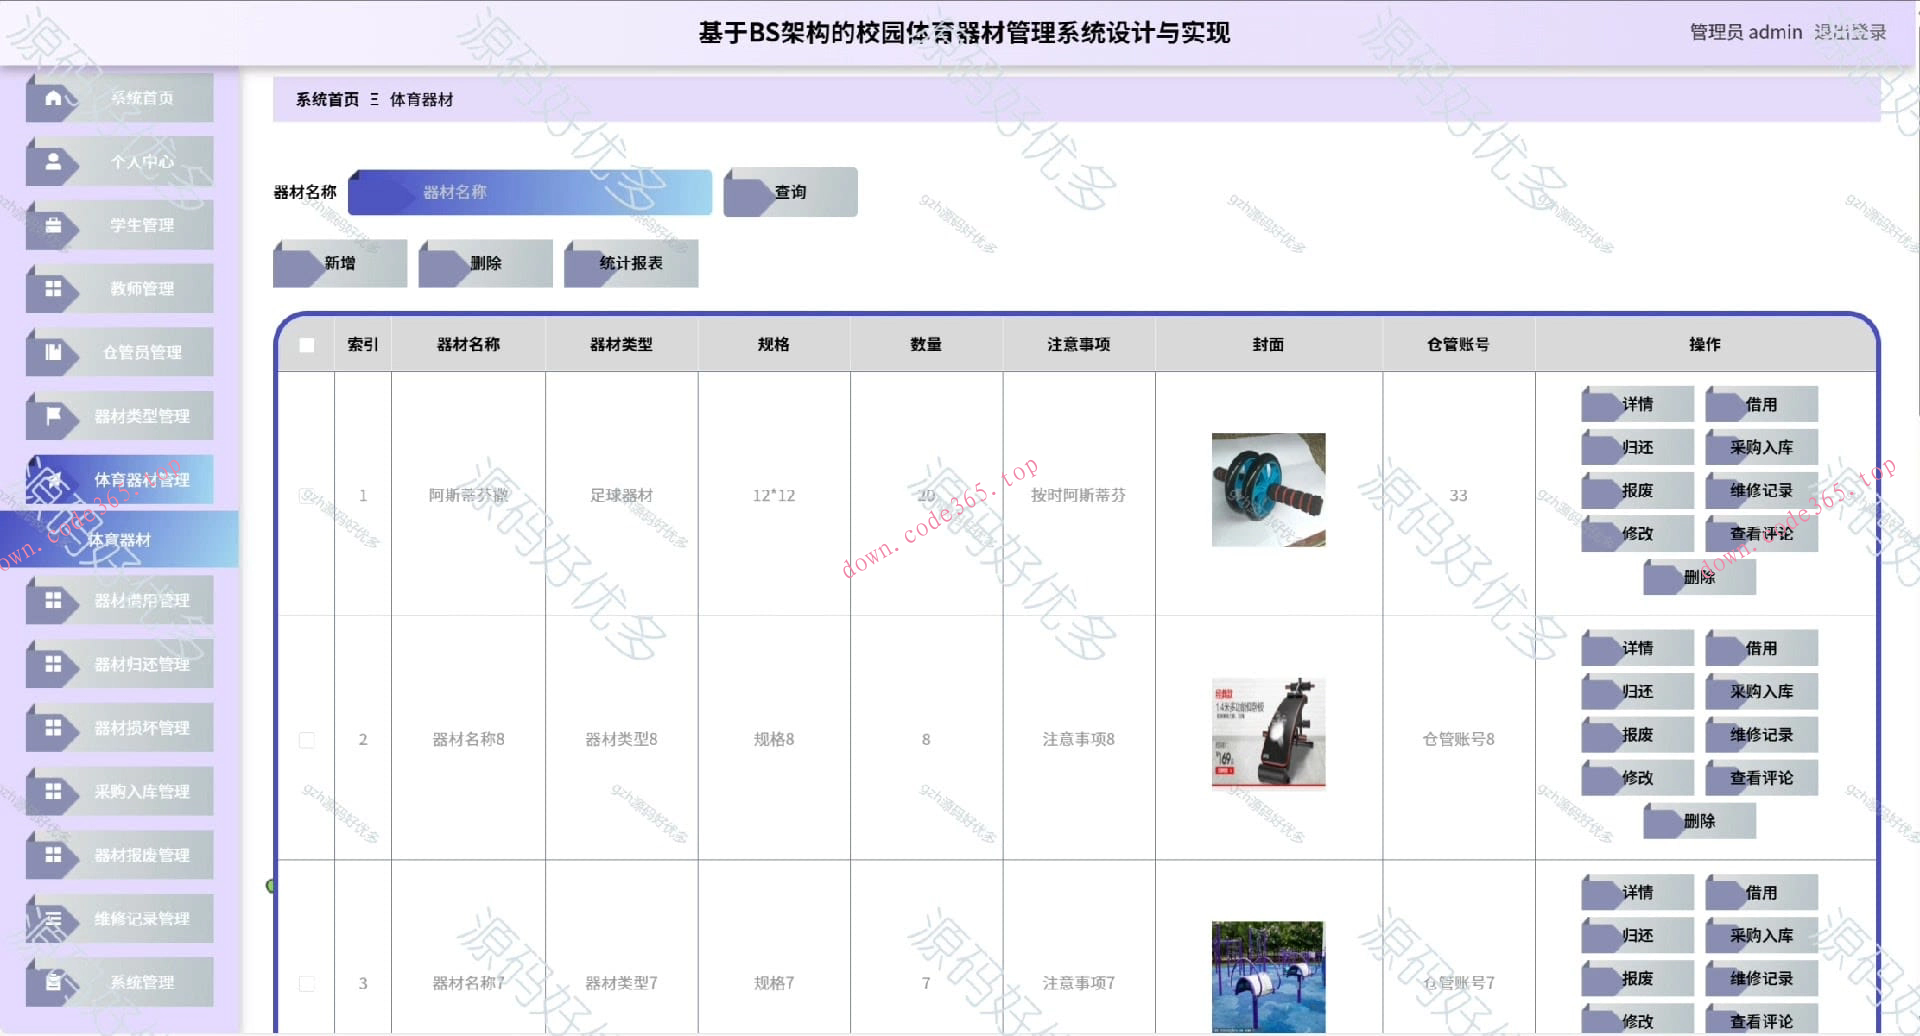The height and width of the screenshot is (1036, 1920).
Task: Click 采购入库 for the 足球器材 row
Action: [1761, 447]
